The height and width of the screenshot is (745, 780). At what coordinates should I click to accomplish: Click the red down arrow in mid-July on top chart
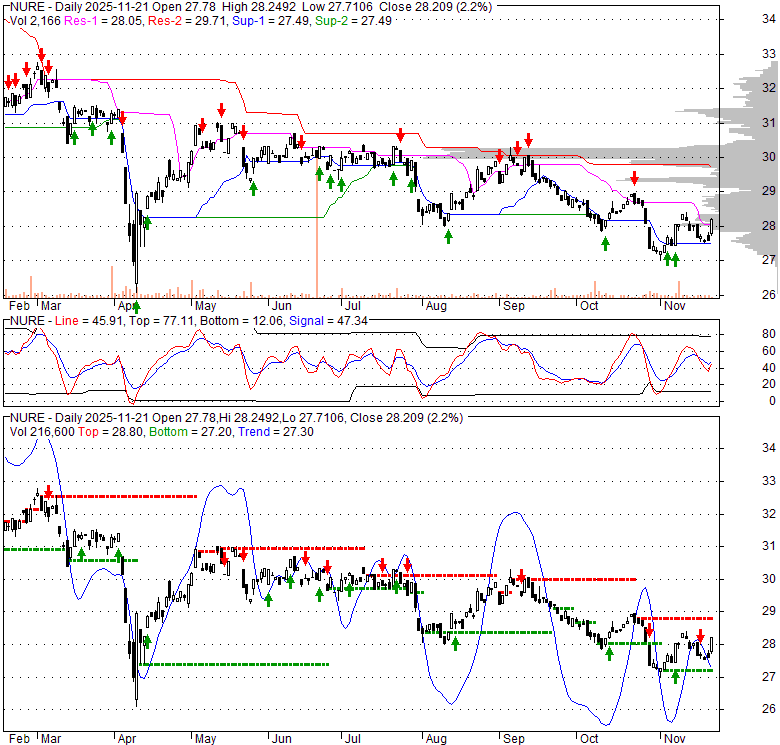coord(400,135)
